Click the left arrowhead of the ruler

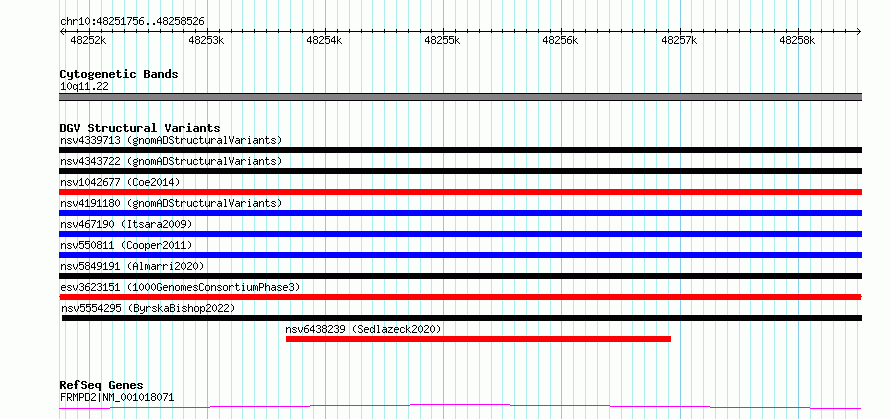[x=62, y=31]
